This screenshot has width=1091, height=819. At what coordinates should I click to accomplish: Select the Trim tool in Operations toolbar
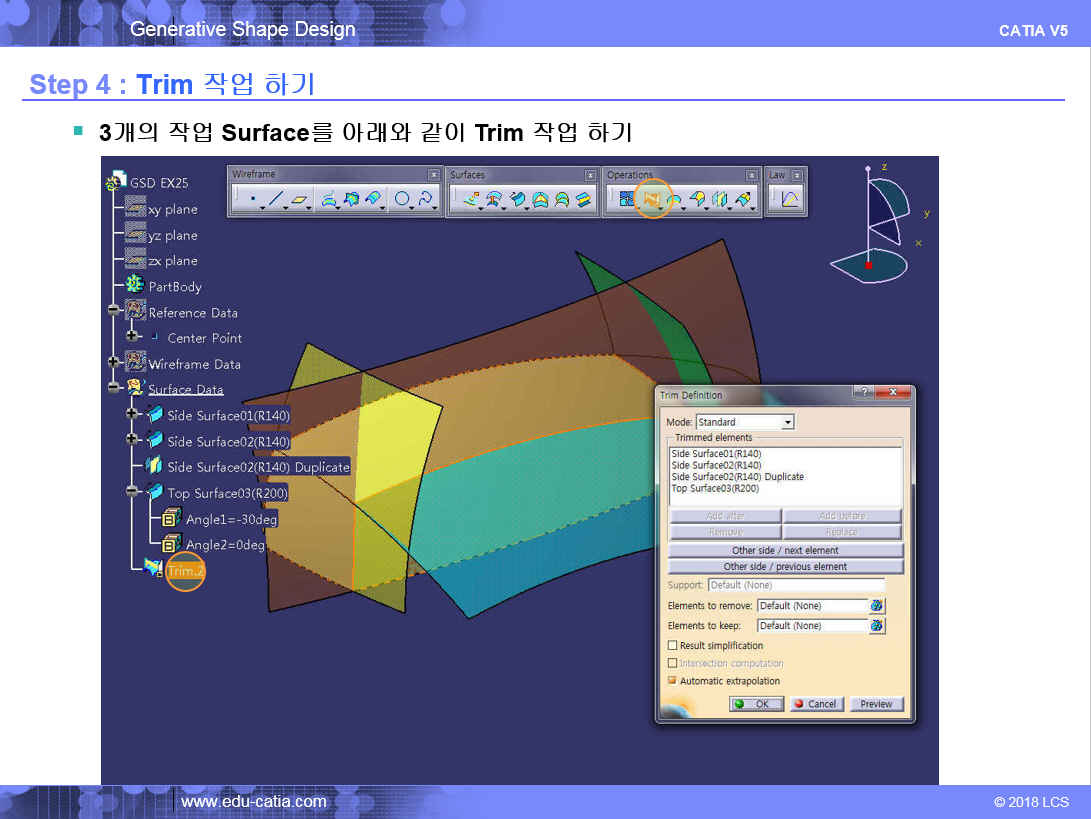coord(652,200)
